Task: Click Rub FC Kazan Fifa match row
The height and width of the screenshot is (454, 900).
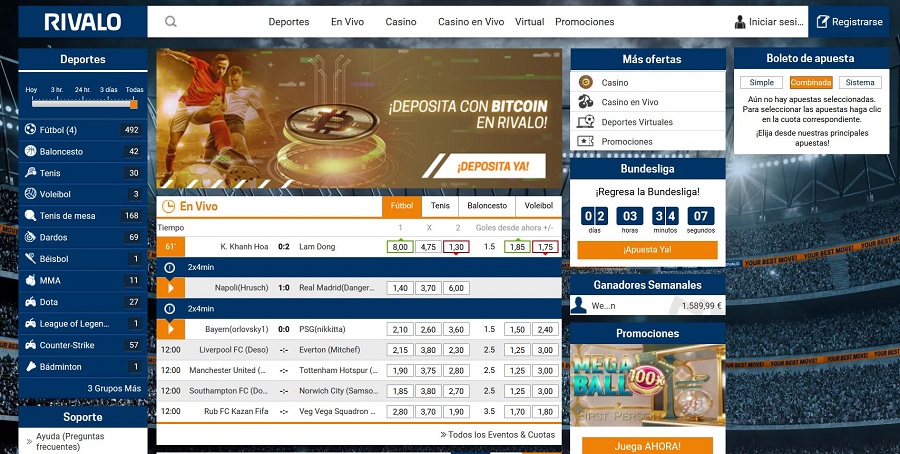Action: click(x=359, y=412)
